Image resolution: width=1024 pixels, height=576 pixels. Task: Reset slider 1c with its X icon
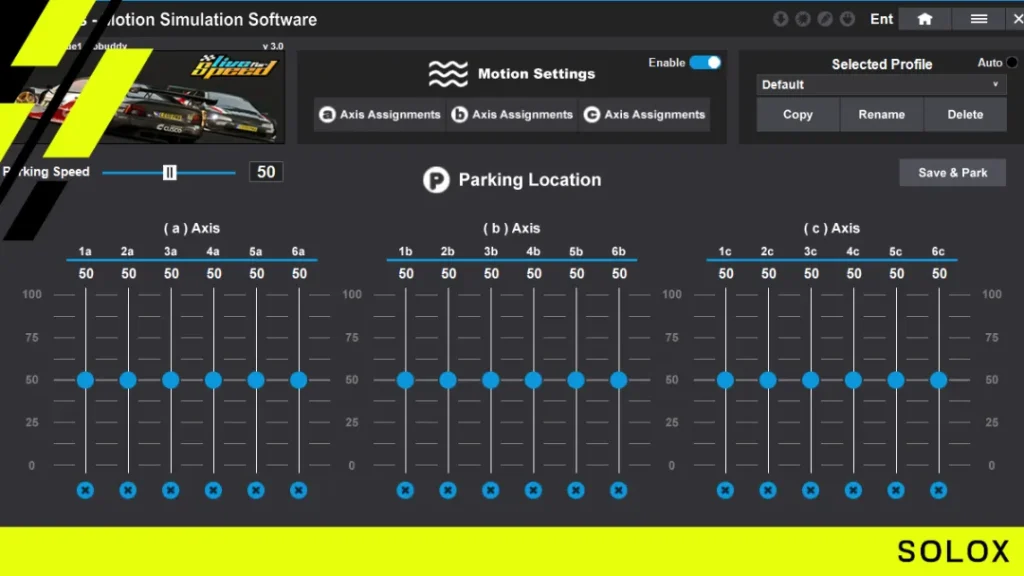click(725, 490)
